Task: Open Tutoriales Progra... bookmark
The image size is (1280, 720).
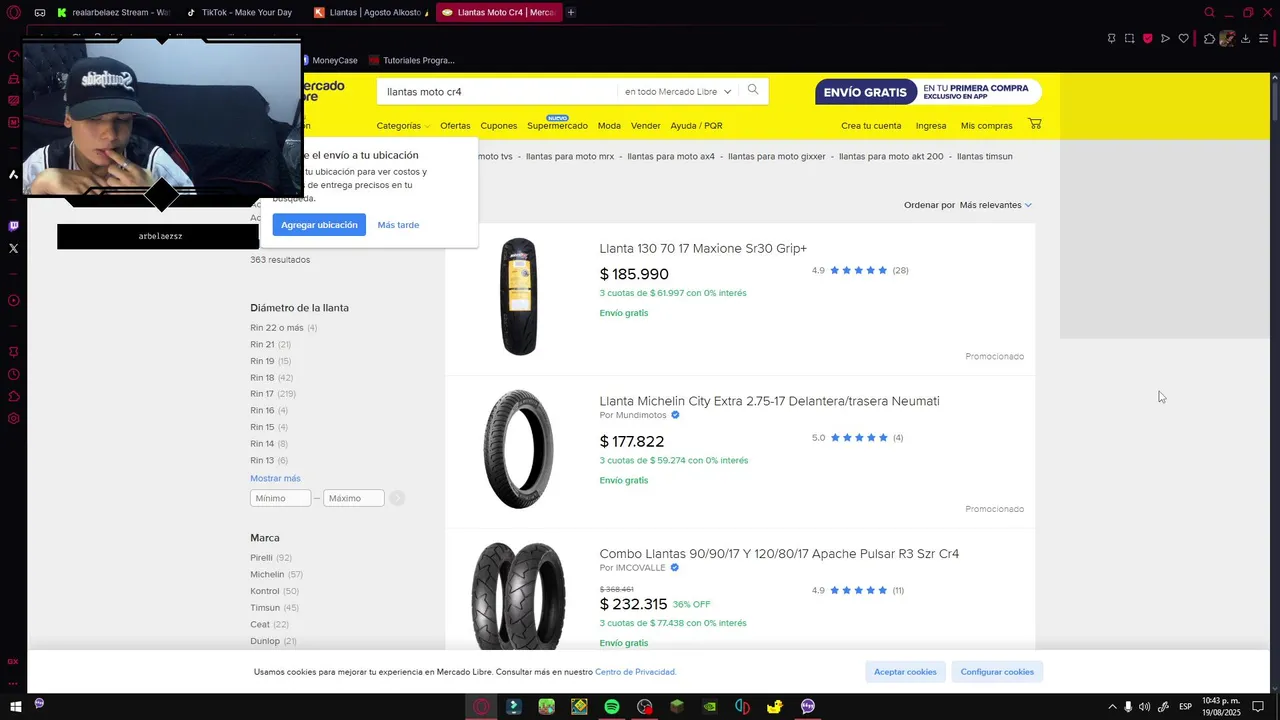Action: coord(411,60)
